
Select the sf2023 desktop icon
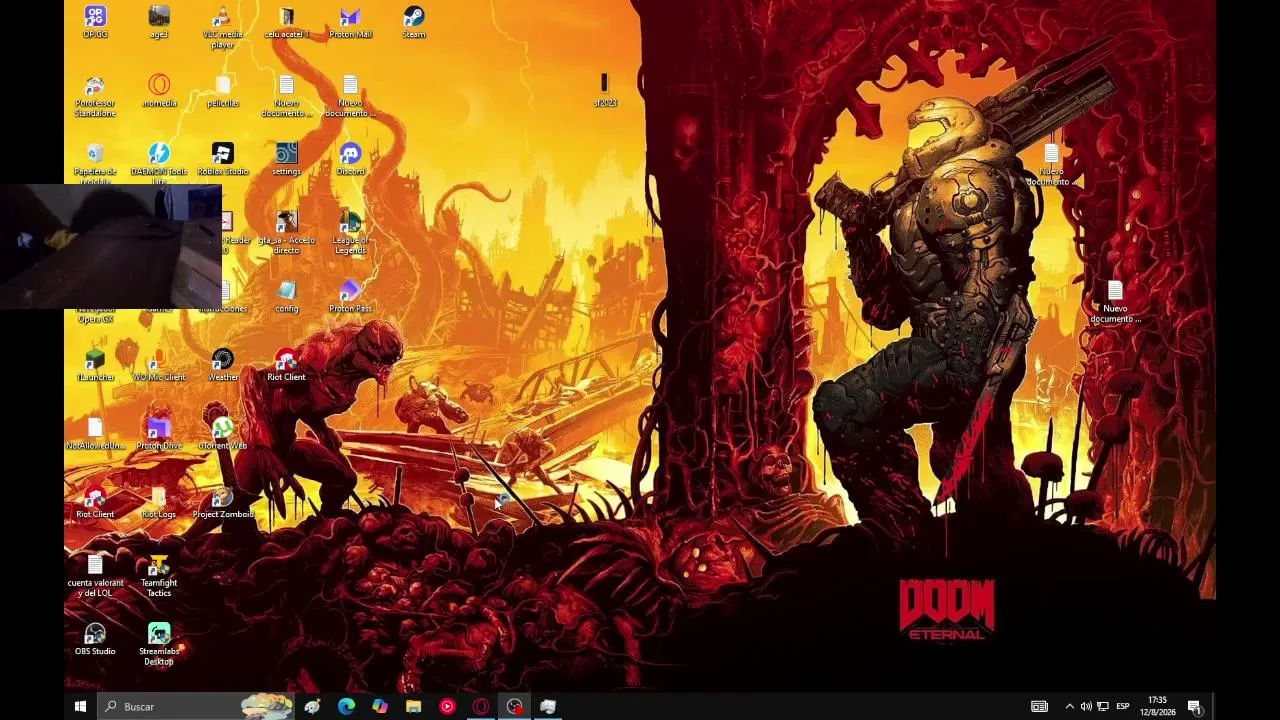pyautogui.click(x=605, y=91)
